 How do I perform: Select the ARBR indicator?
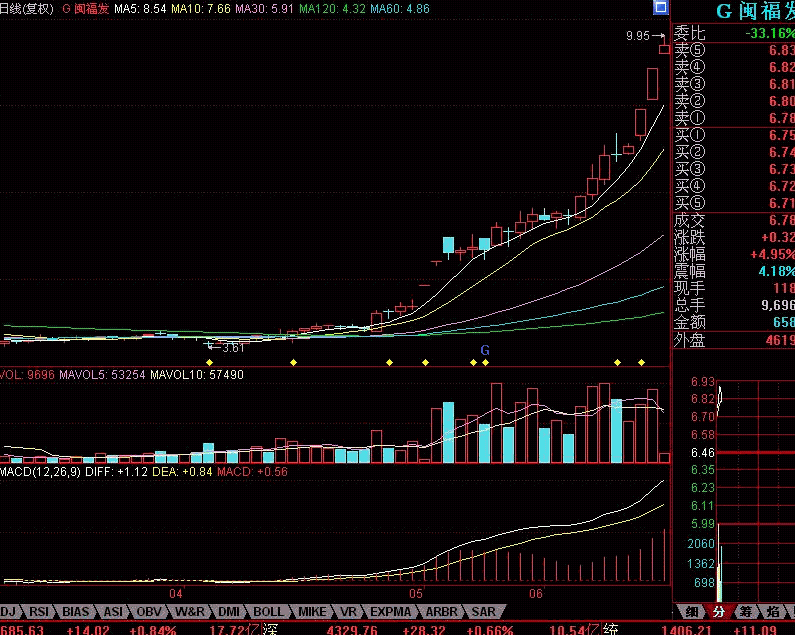pyautogui.click(x=440, y=611)
